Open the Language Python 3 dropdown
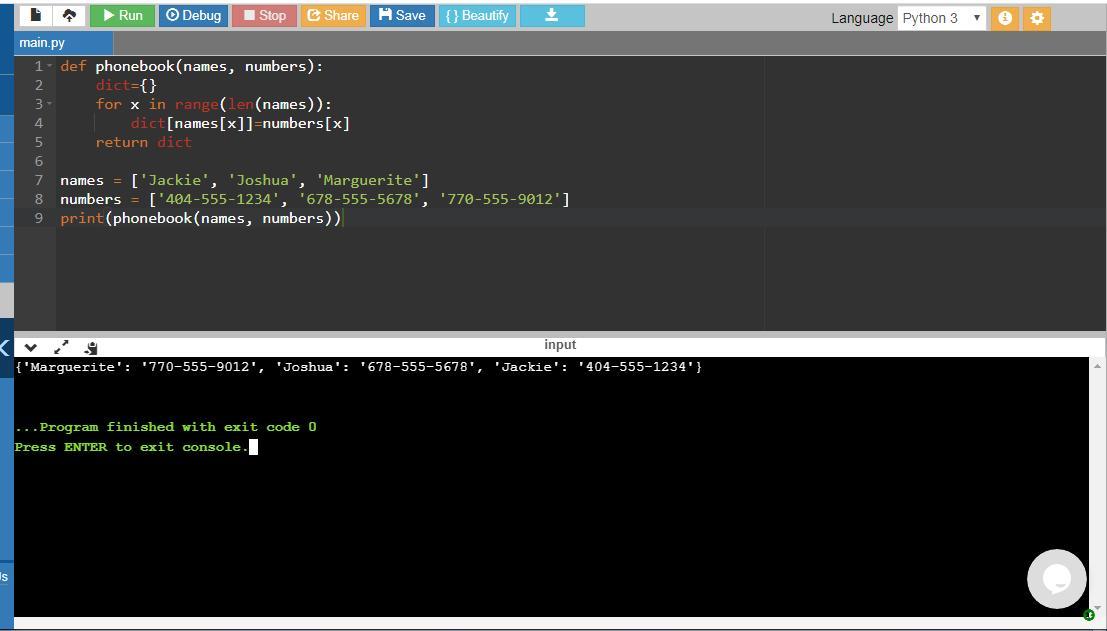Viewport: 1107px width, 631px height. click(941, 18)
